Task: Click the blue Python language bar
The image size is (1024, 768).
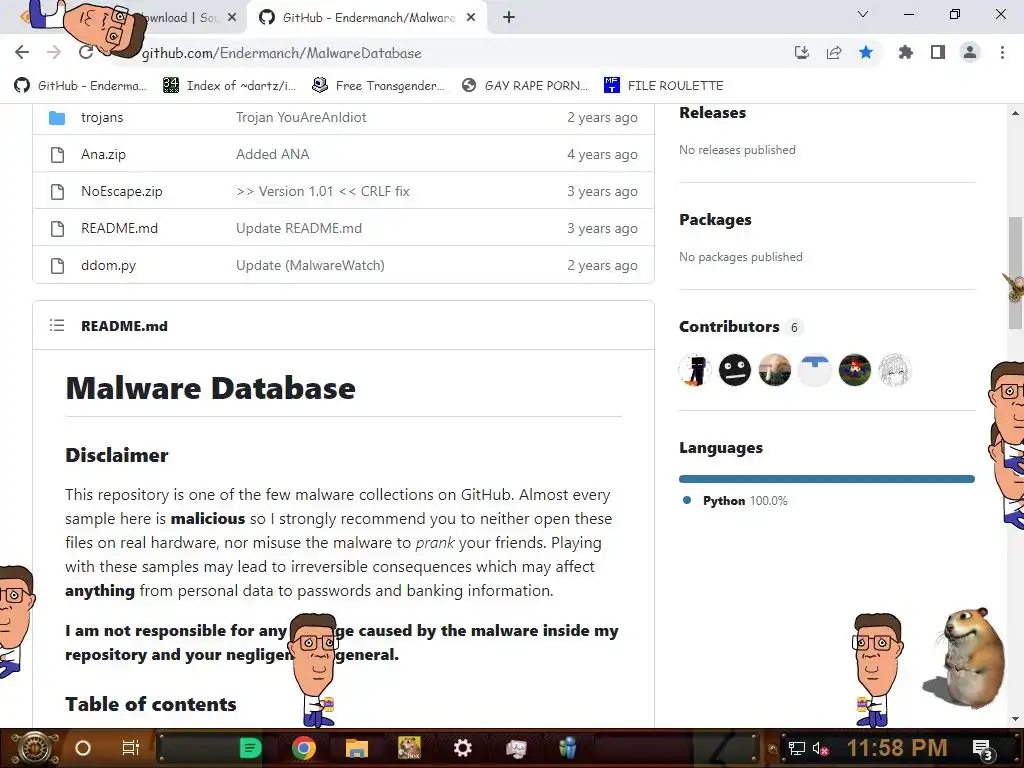Action: (x=827, y=479)
